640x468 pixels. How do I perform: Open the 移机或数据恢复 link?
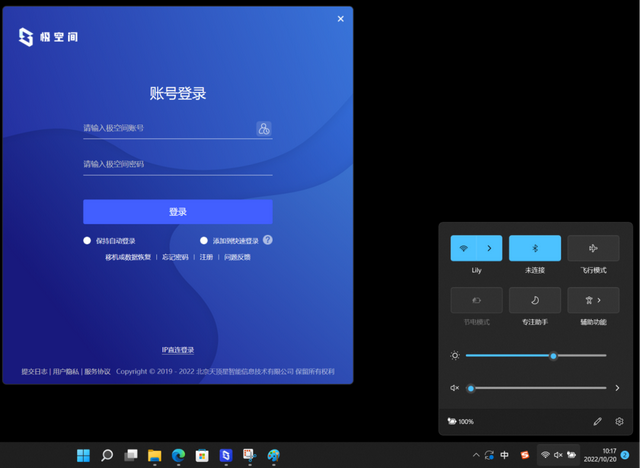point(128,257)
